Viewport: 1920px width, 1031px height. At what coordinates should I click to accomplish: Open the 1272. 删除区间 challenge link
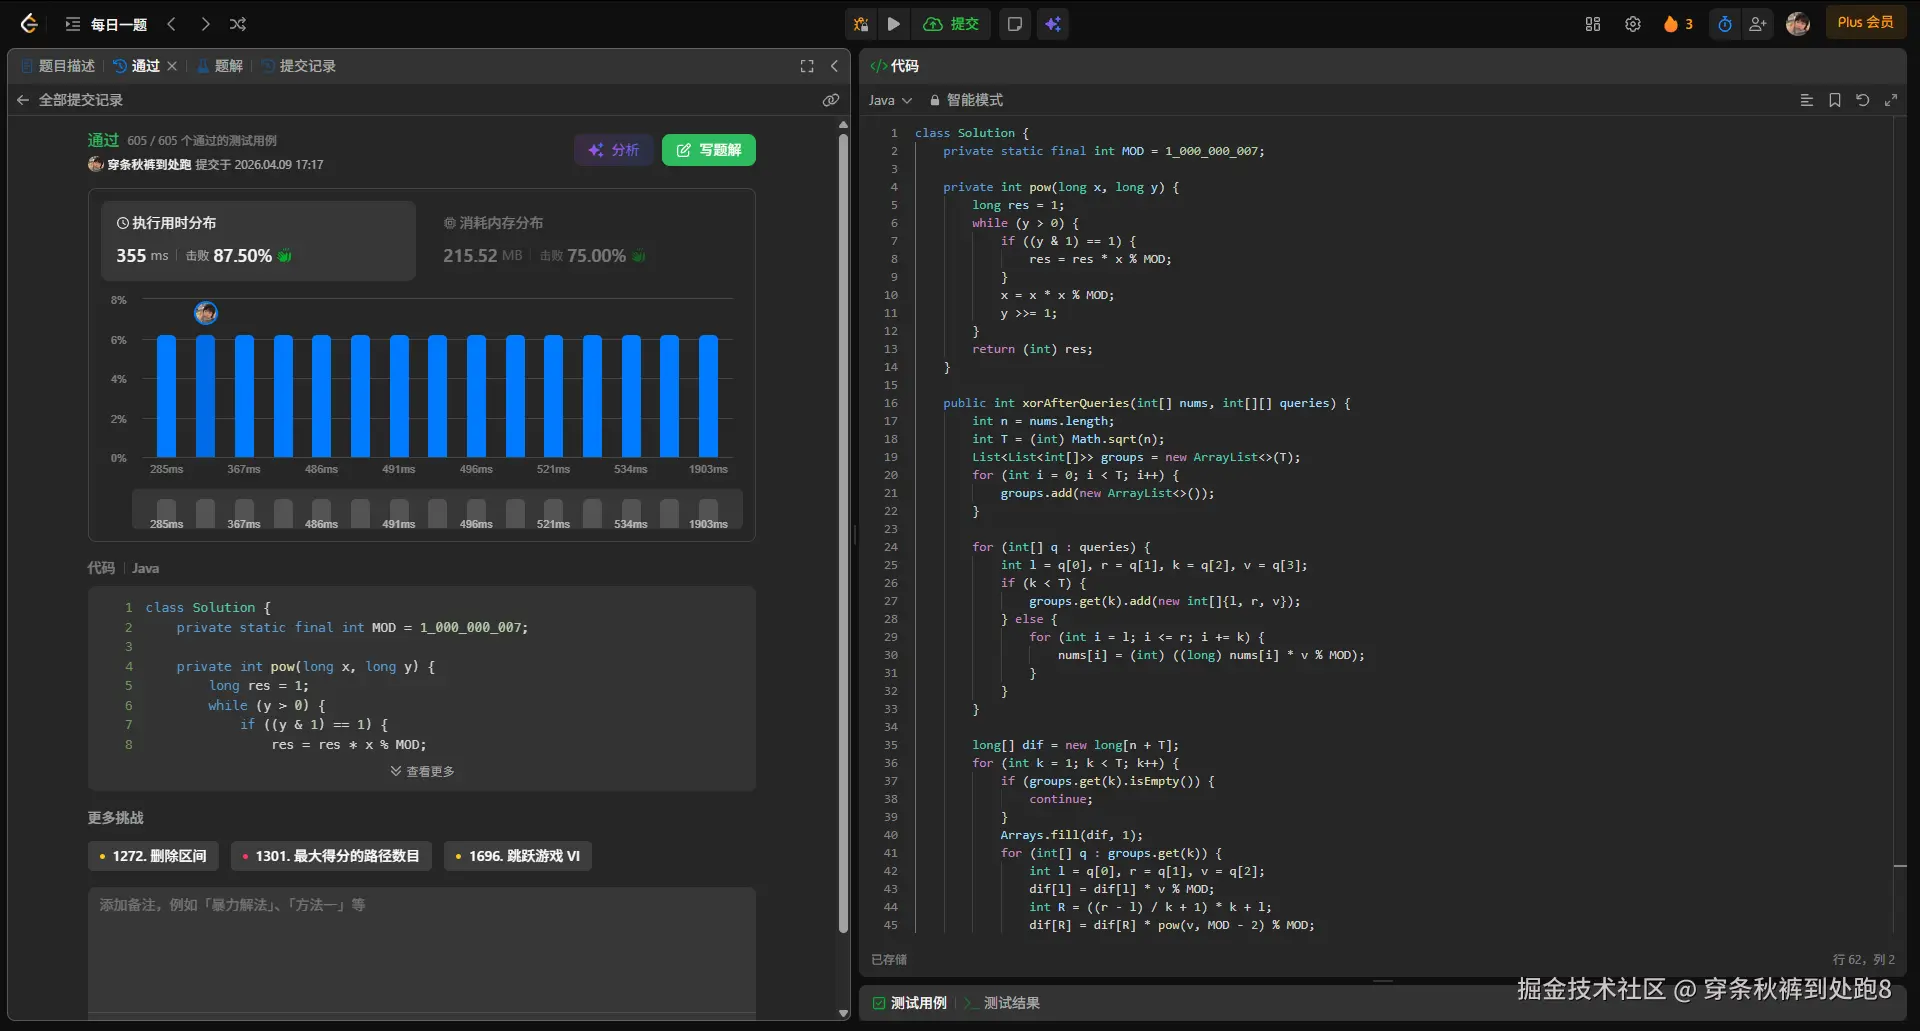(x=153, y=856)
